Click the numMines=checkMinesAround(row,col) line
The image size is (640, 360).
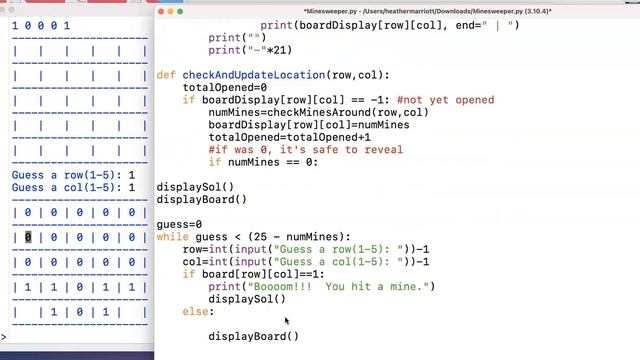tap(318, 112)
